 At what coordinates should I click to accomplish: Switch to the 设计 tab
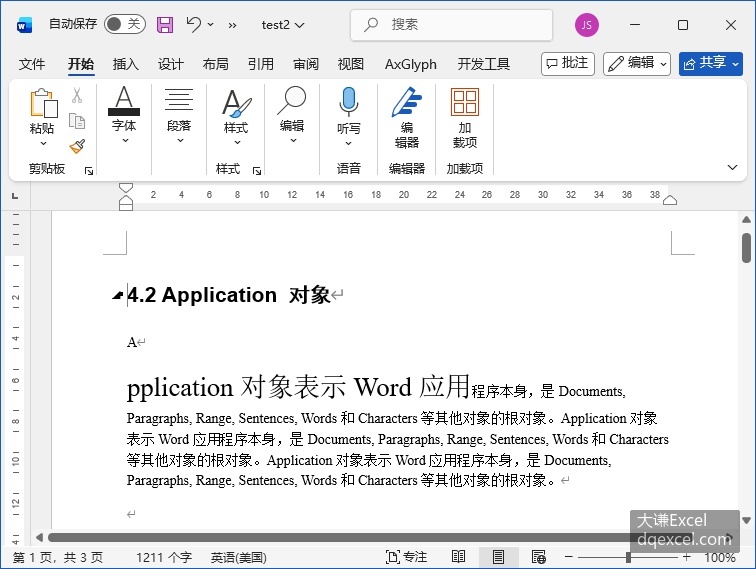(171, 64)
